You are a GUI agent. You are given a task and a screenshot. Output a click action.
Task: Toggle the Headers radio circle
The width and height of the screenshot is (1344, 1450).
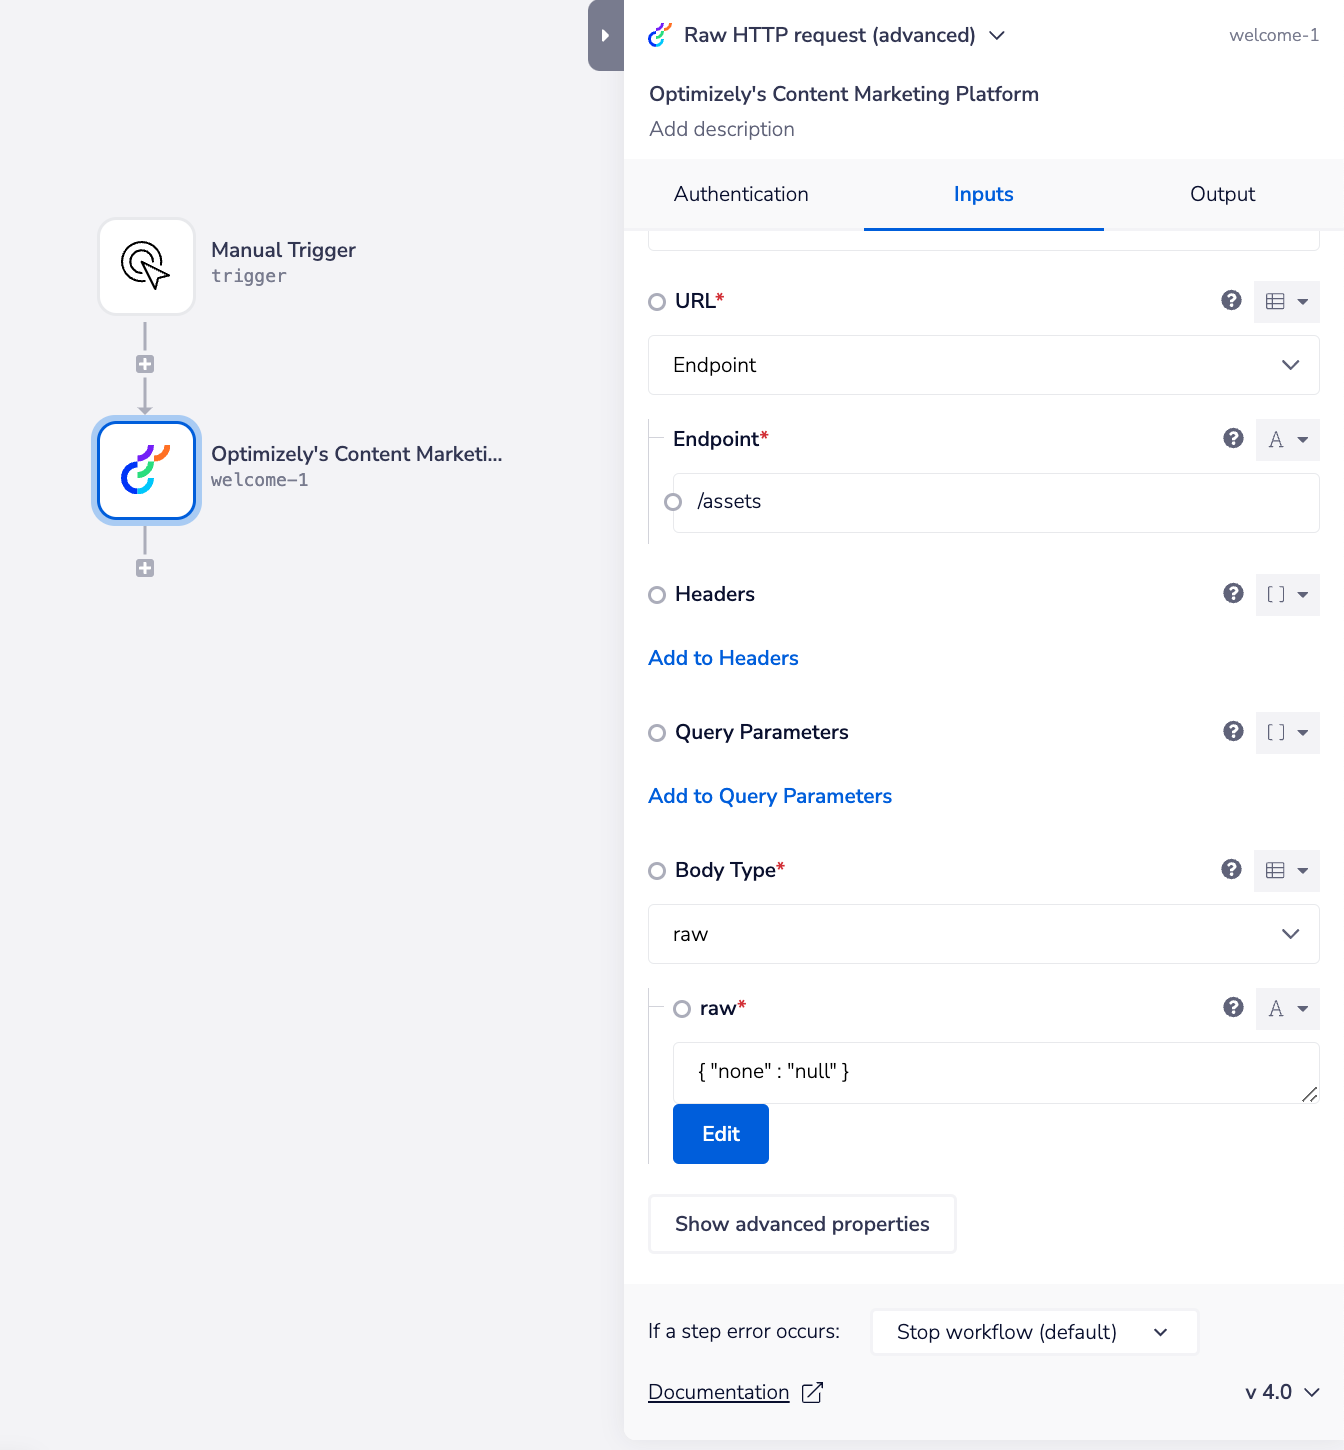tap(657, 595)
